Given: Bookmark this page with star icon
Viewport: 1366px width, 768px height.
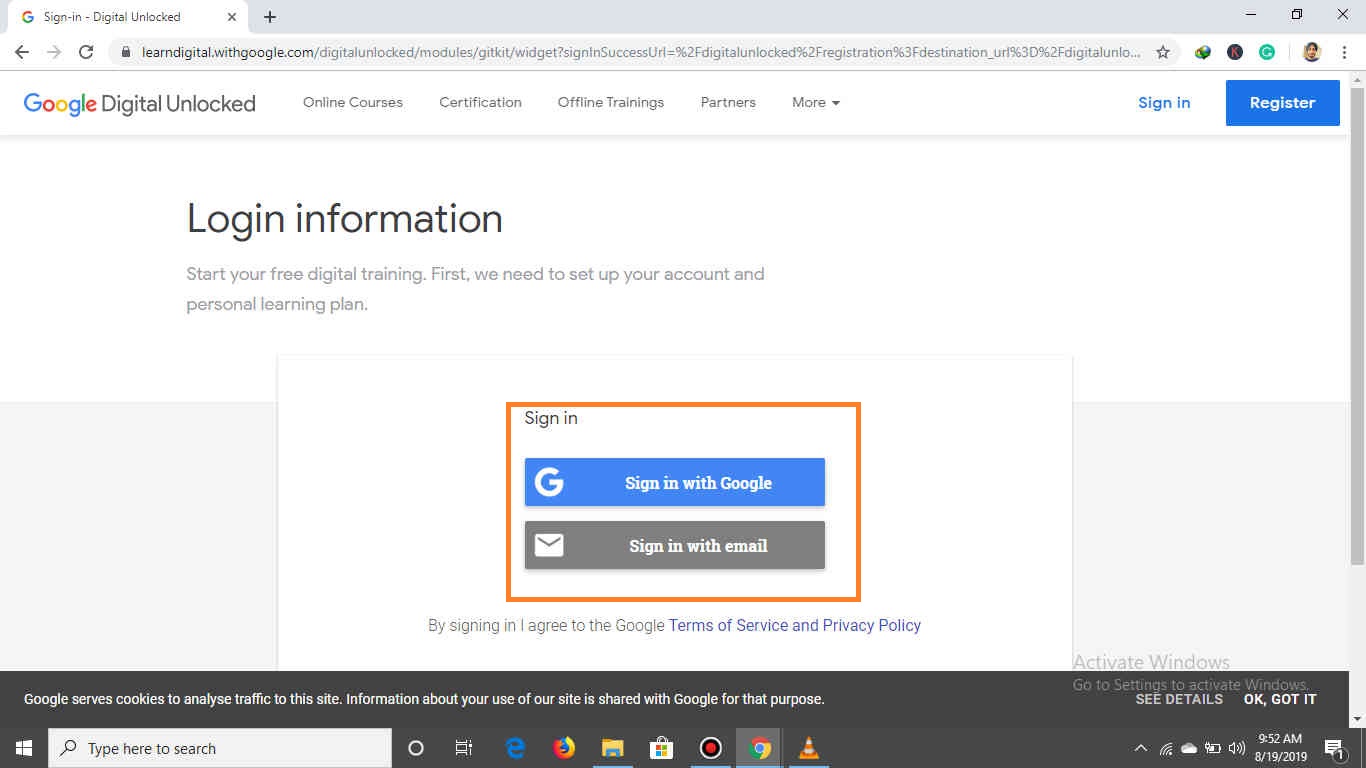Looking at the screenshot, I should [1163, 52].
